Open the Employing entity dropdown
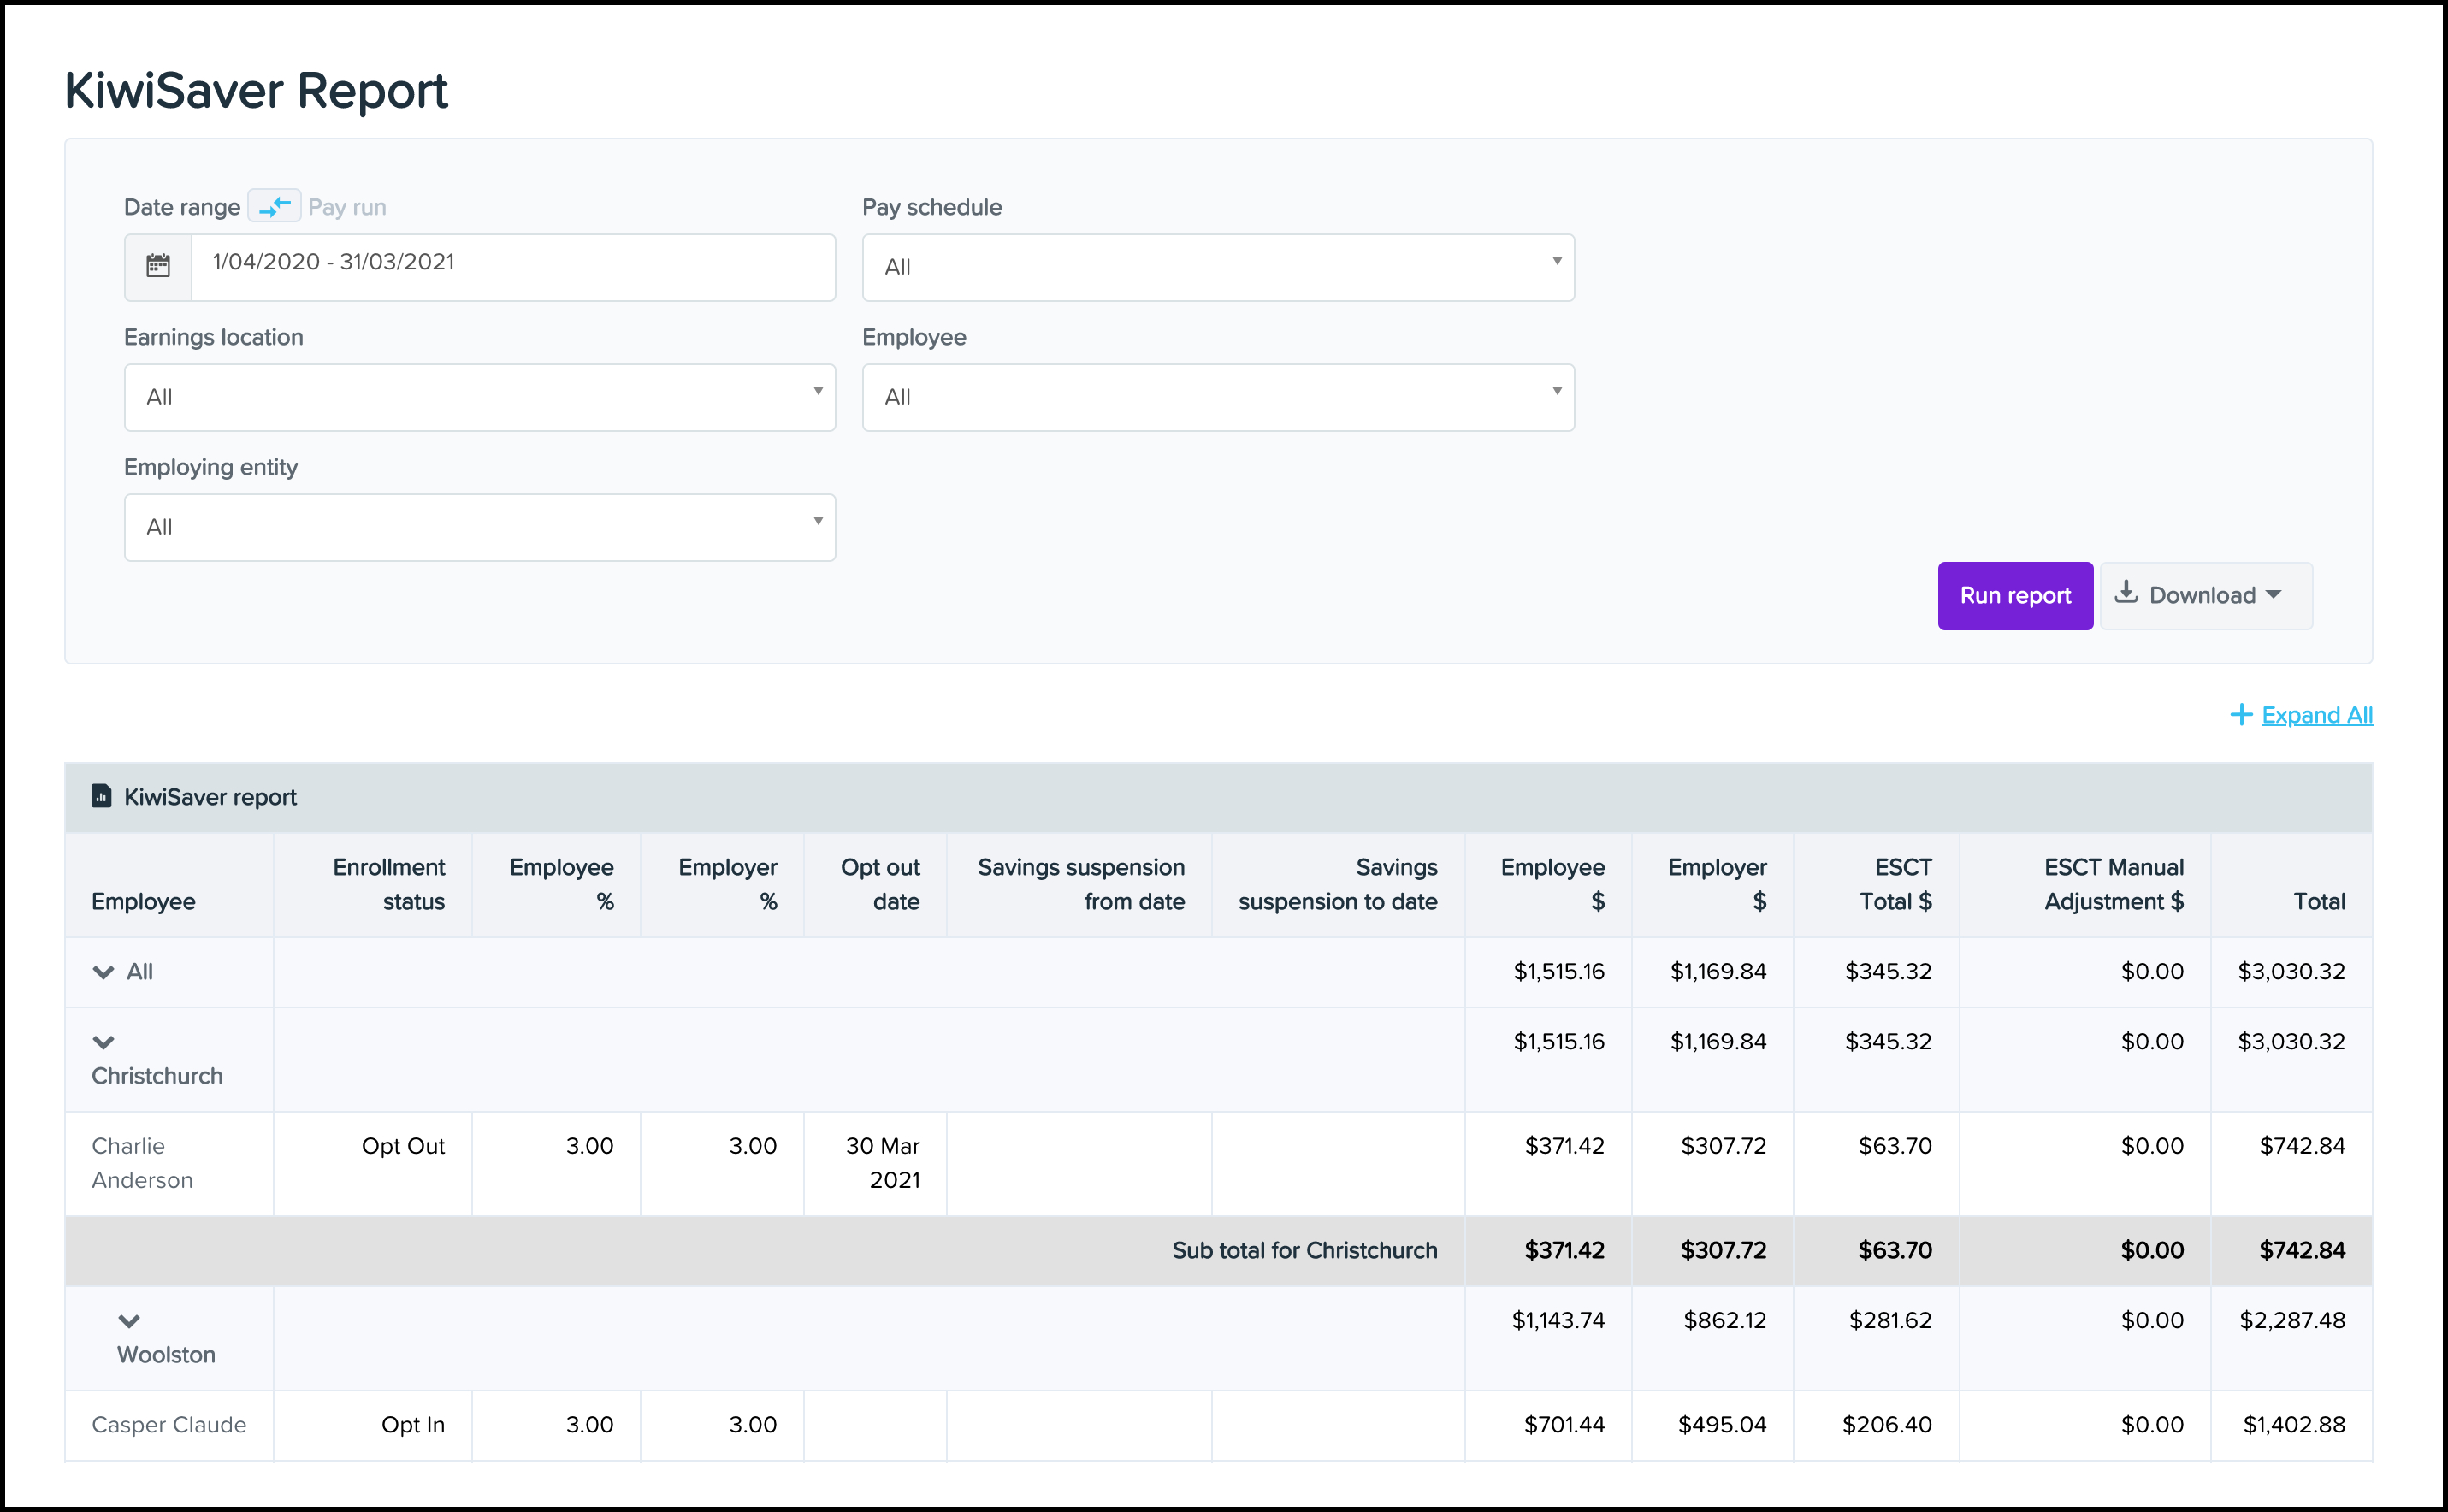The width and height of the screenshot is (2448, 1512). [479, 527]
